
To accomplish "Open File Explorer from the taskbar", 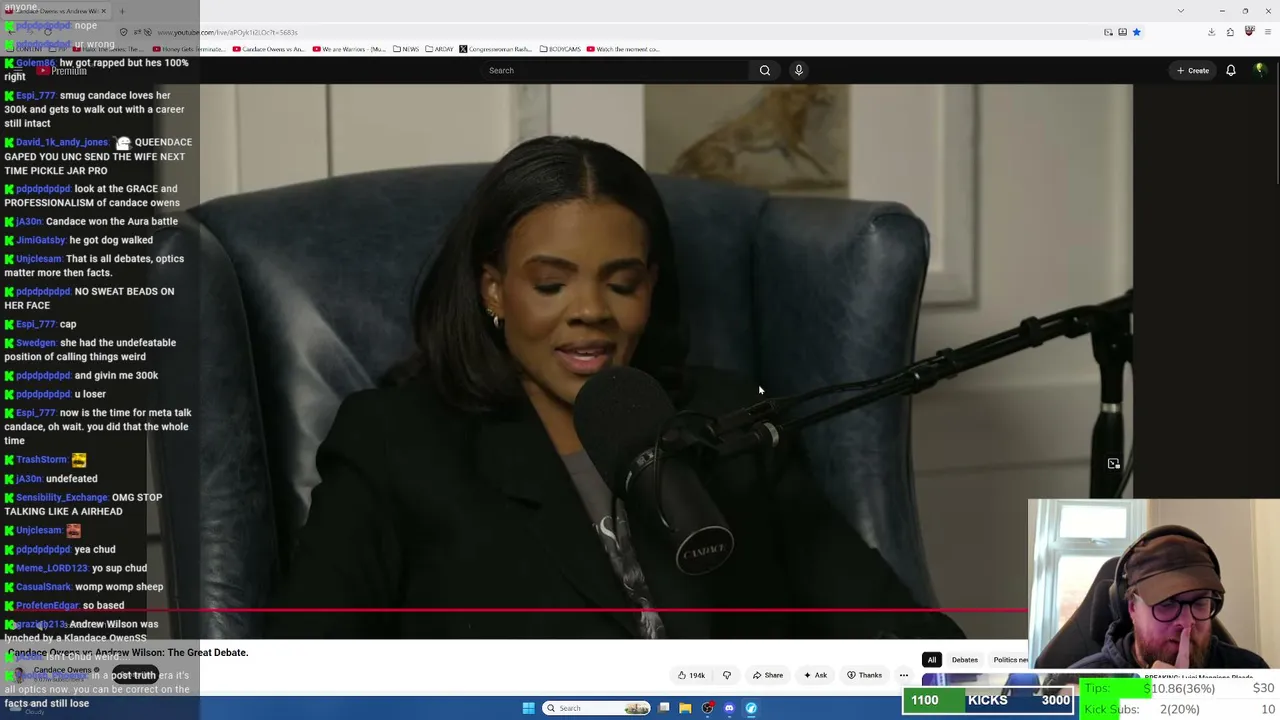I will (685, 708).
